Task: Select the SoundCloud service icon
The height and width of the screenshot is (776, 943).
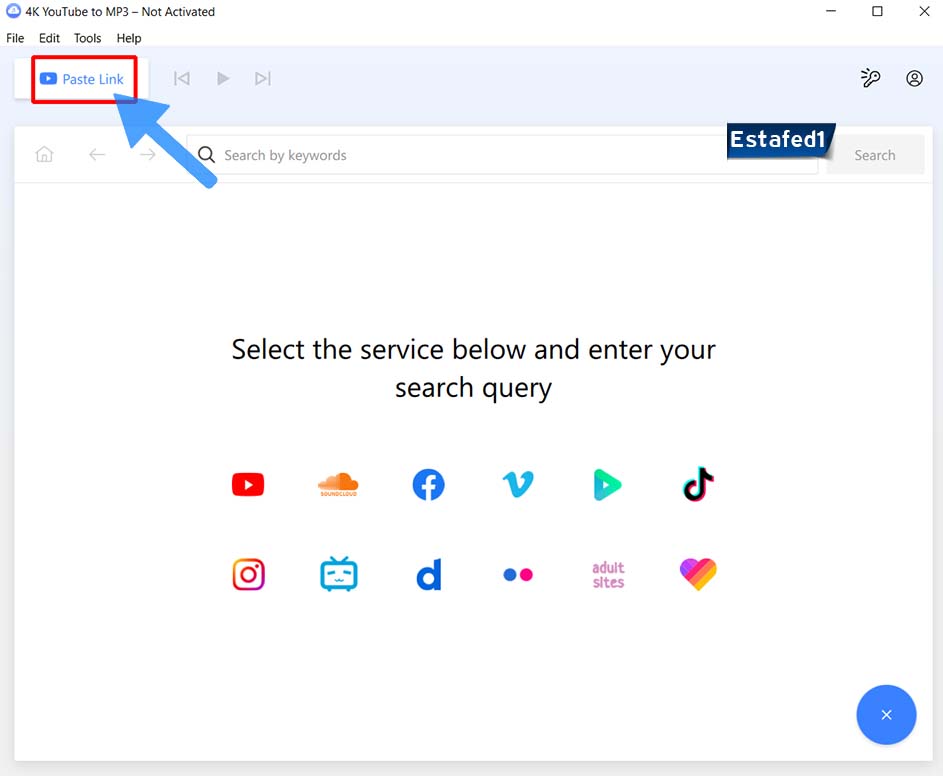Action: [337, 484]
